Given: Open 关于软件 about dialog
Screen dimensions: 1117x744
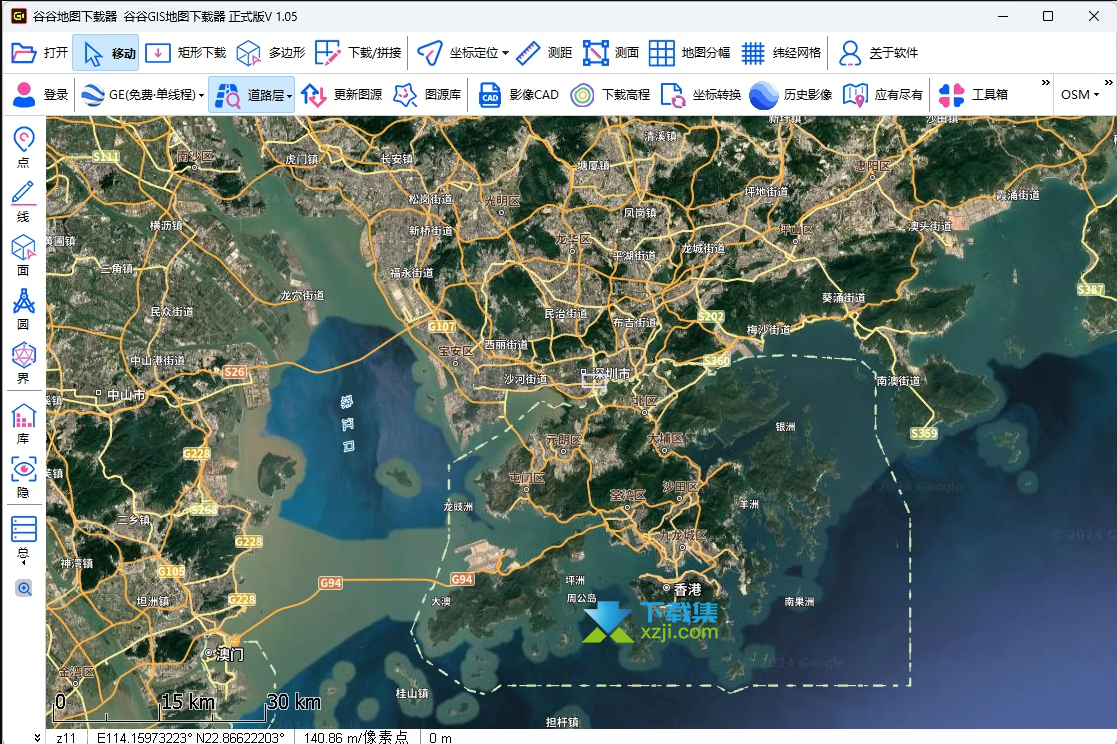Looking at the screenshot, I should point(878,53).
